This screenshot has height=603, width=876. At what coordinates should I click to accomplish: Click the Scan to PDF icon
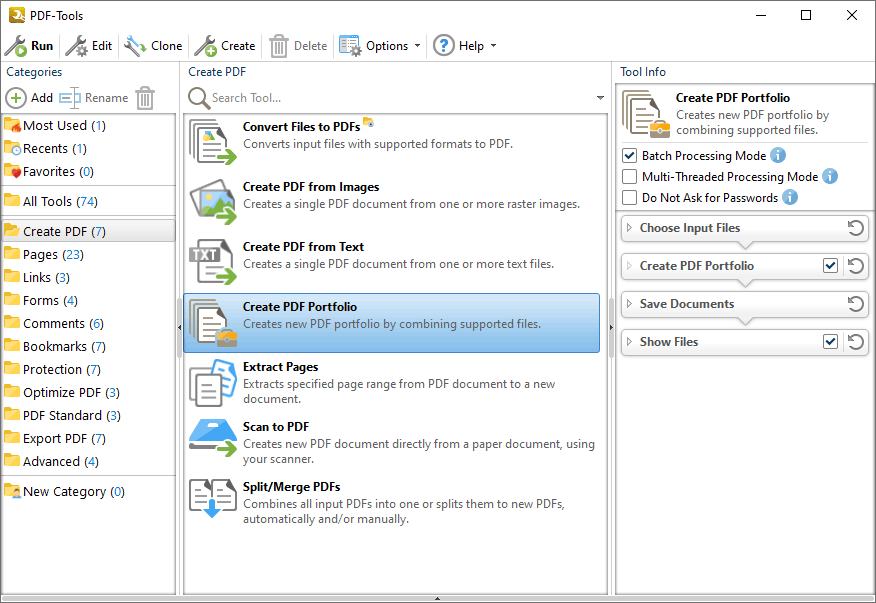point(212,438)
